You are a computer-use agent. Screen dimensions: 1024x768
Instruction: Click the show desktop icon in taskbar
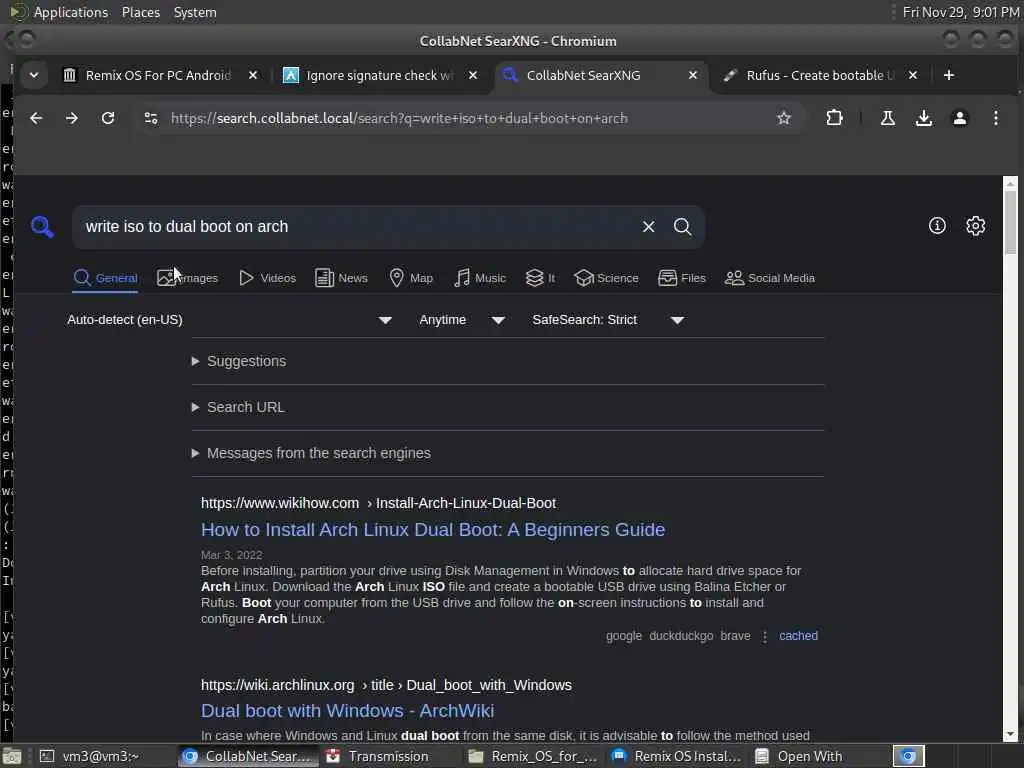point(12,756)
